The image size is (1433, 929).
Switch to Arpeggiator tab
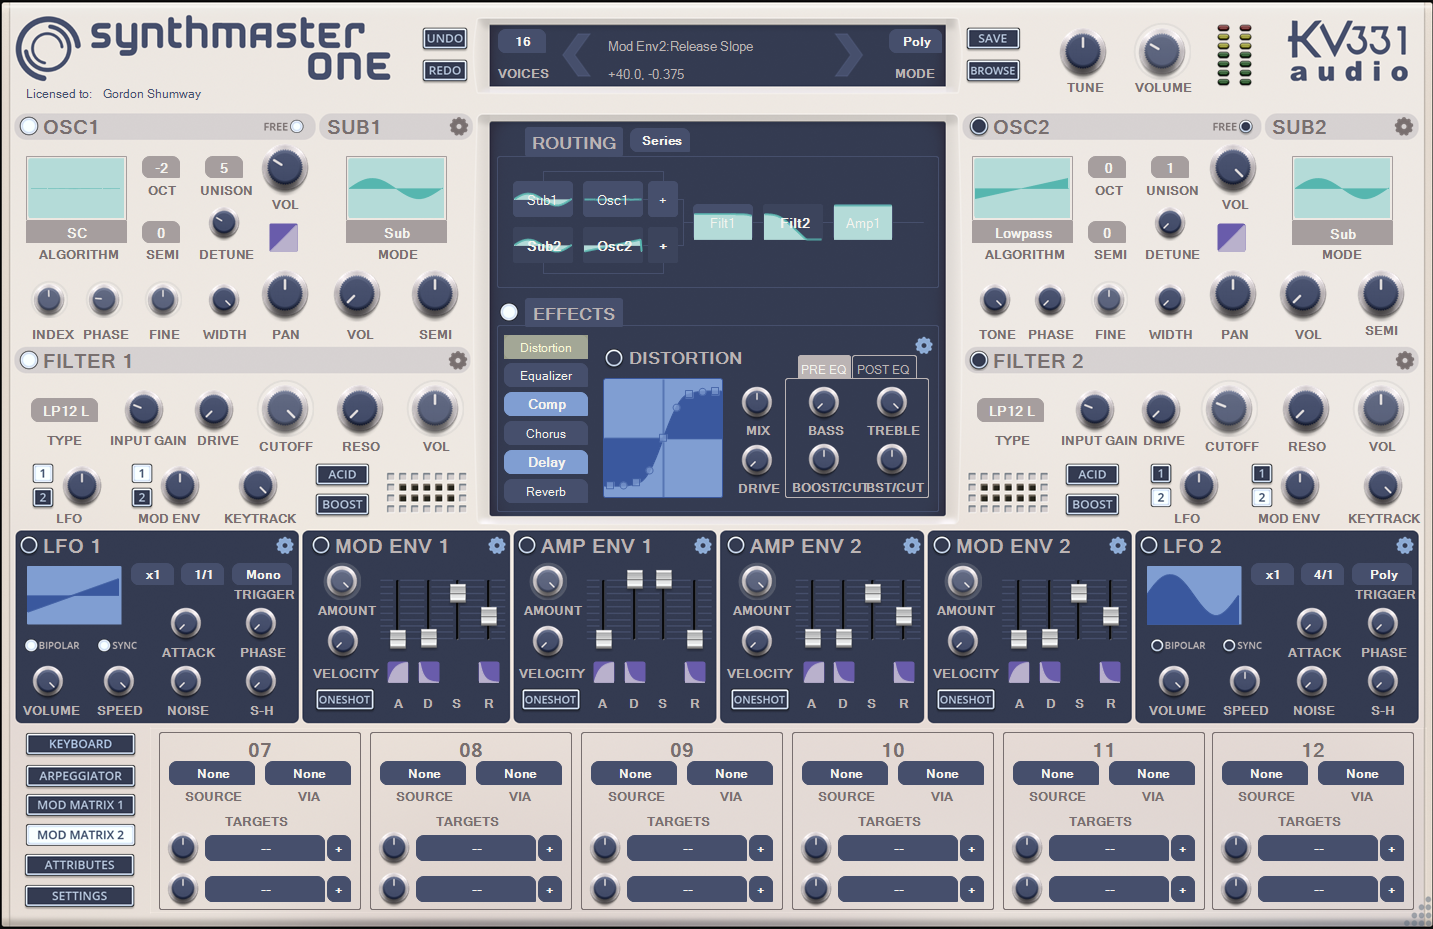pos(80,775)
